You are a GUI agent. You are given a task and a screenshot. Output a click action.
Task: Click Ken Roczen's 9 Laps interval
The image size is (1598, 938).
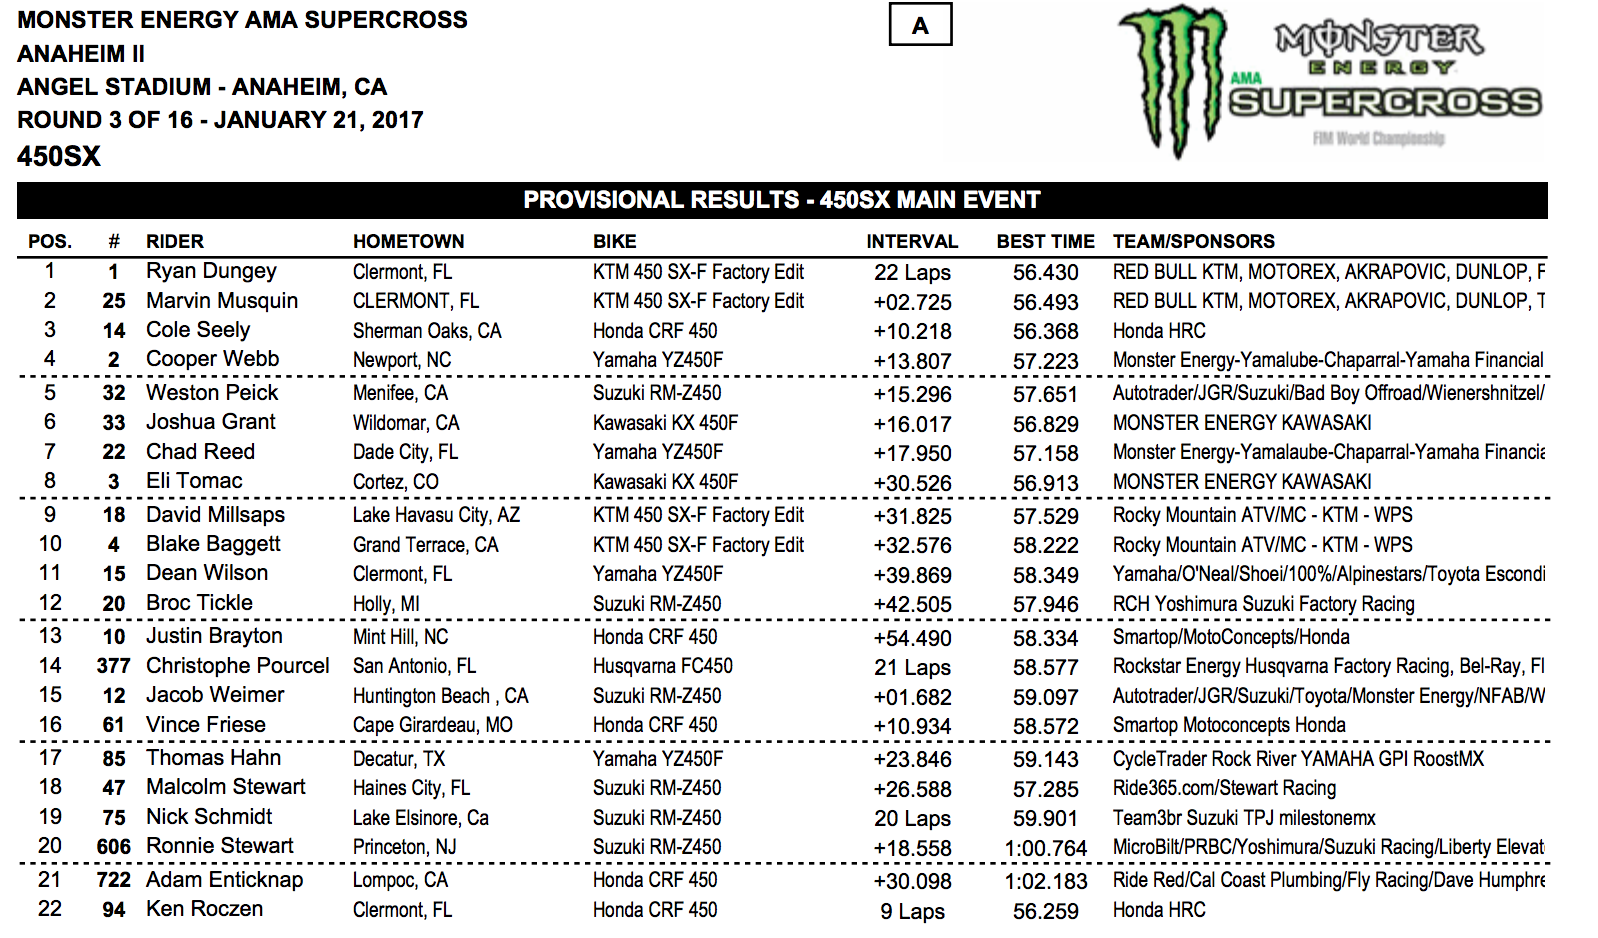(912, 911)
